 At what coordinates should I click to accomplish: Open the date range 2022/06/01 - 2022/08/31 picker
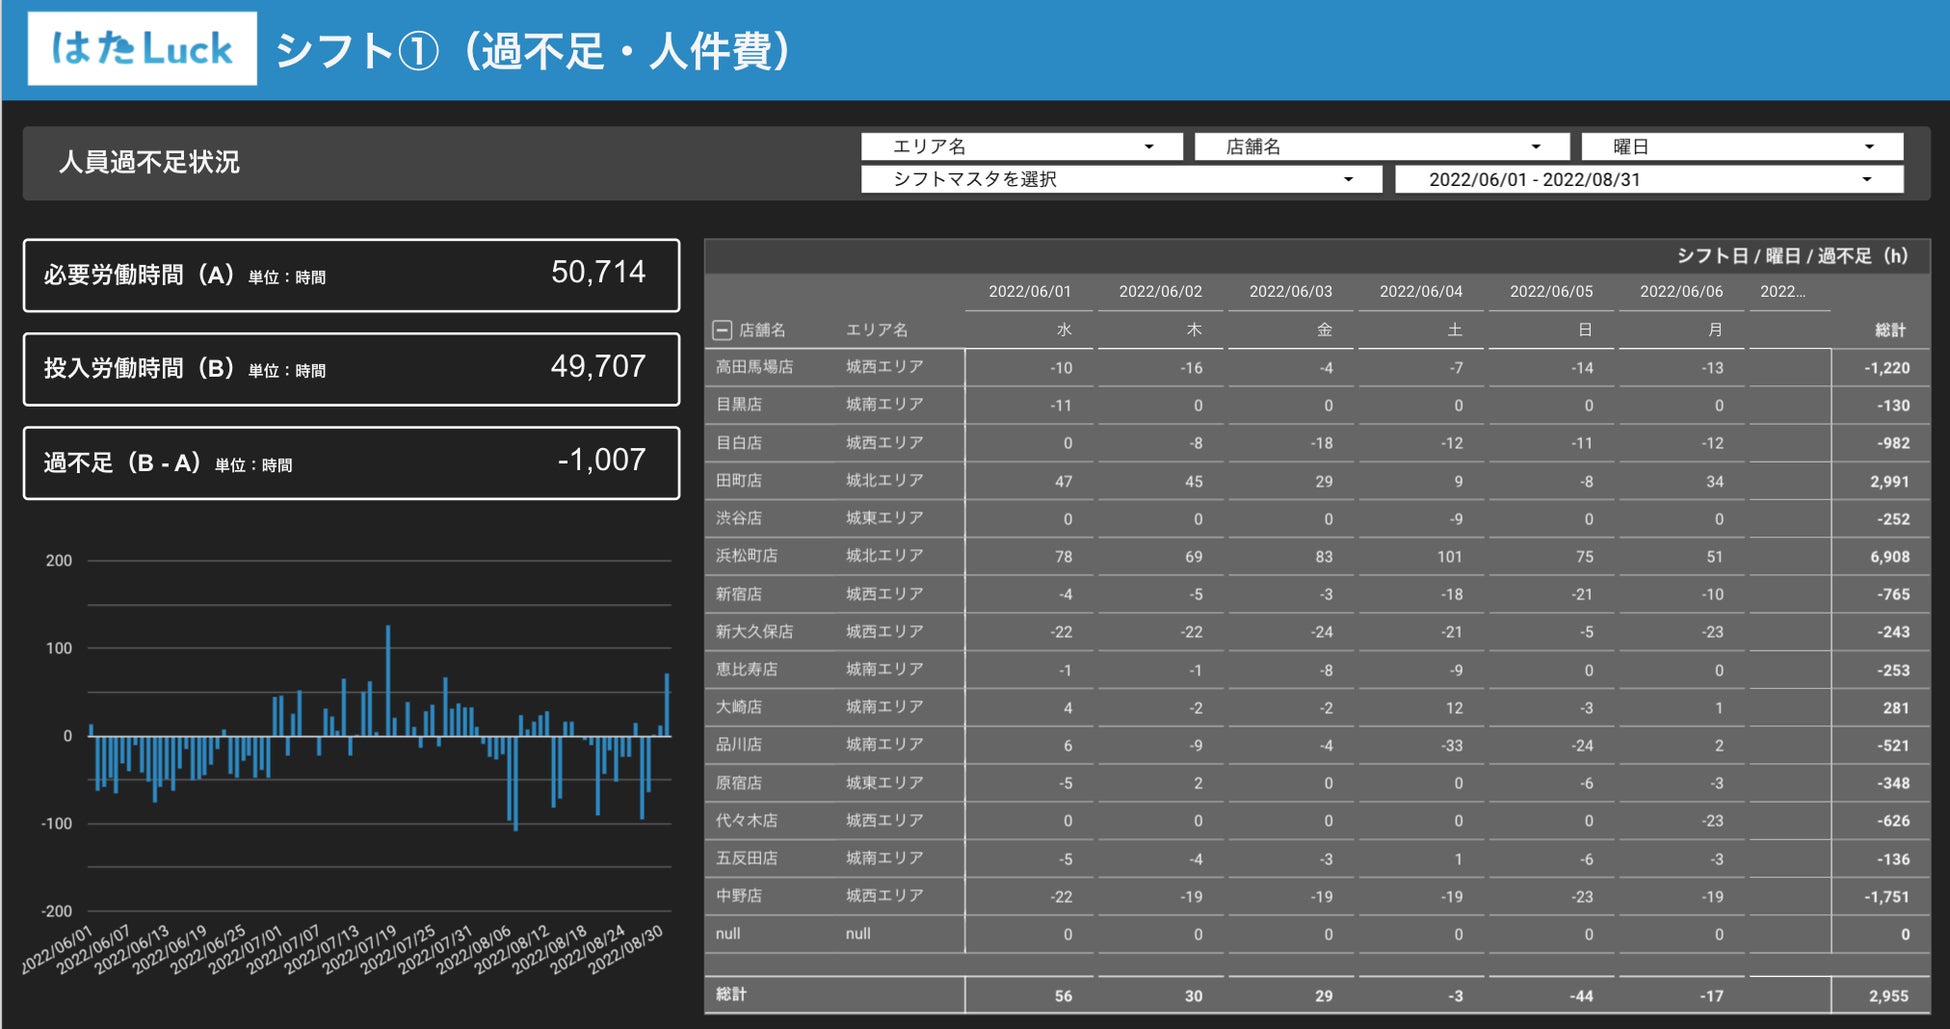point(1649,179)
